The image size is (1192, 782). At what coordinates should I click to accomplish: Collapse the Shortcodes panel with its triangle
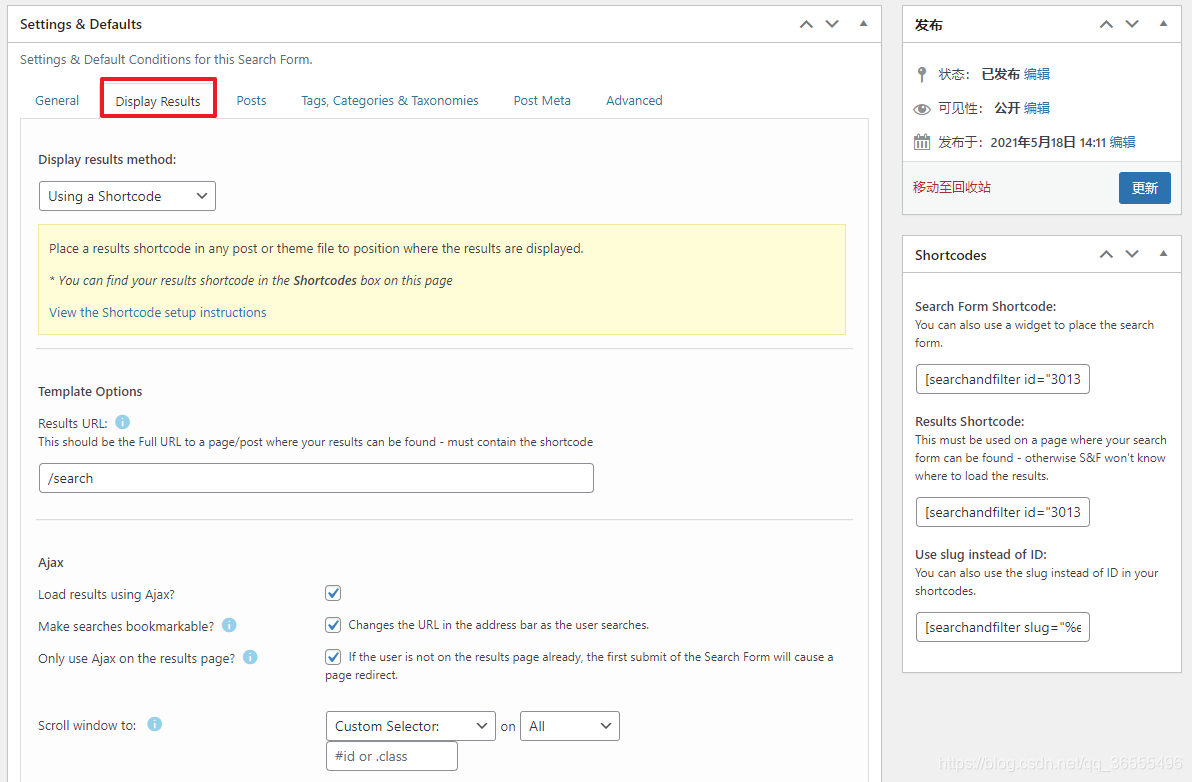[1163, 254]
